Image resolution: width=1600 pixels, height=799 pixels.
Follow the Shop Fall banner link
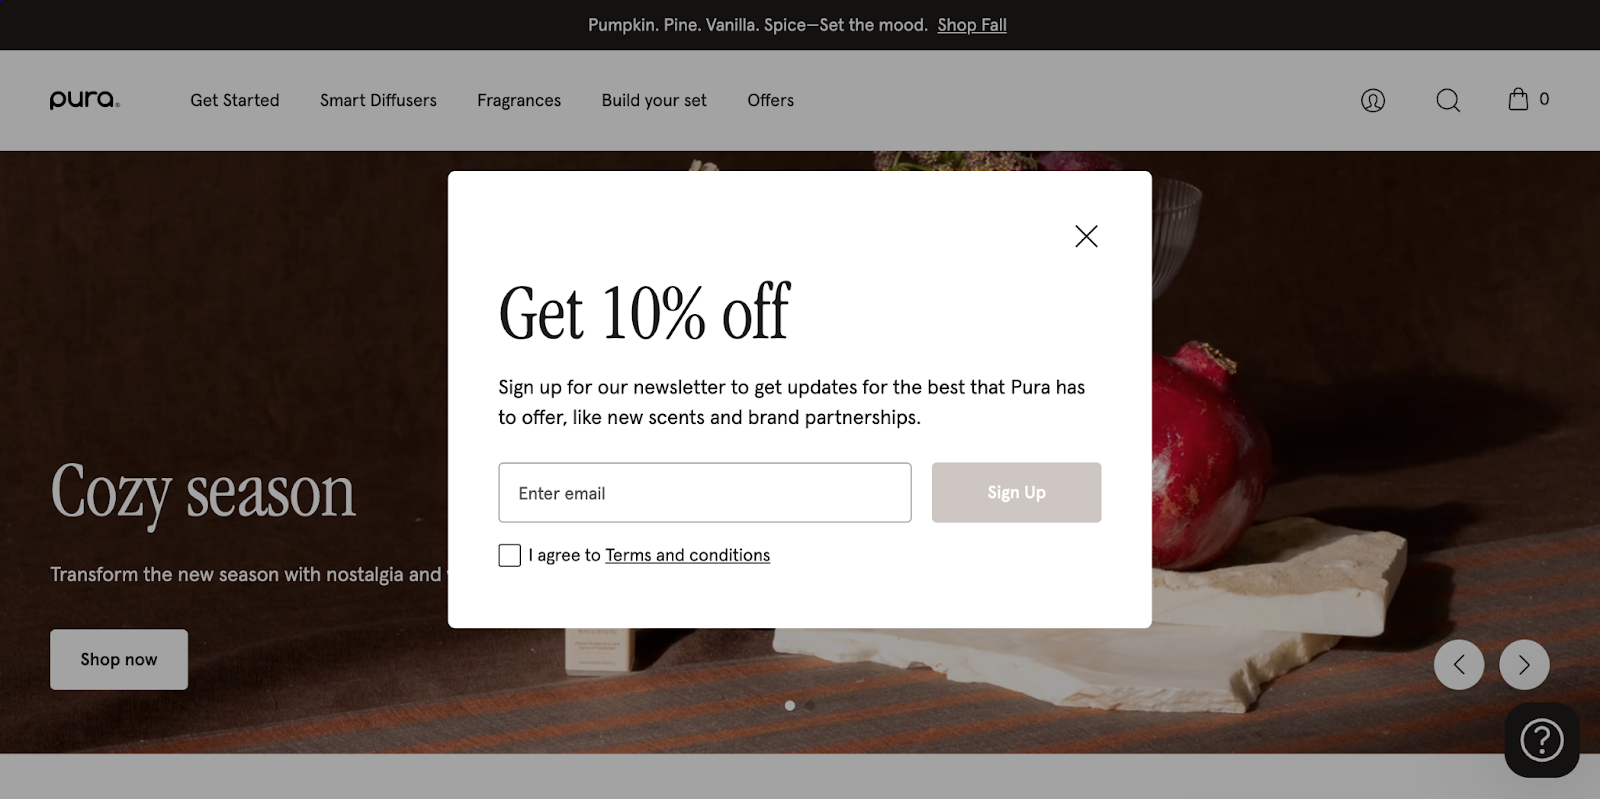click(971, 24)
